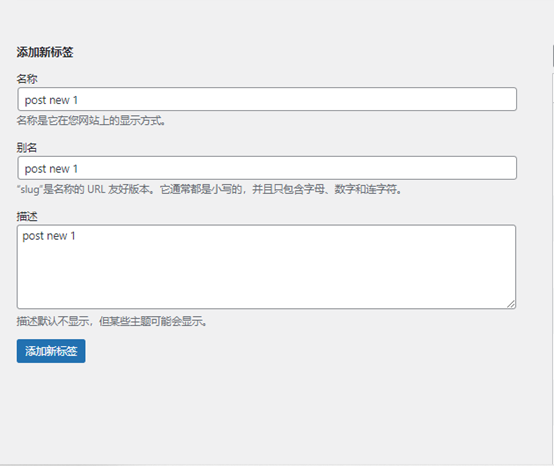
Task: Focus the 名称 name input field
Action: coord(267,99)
